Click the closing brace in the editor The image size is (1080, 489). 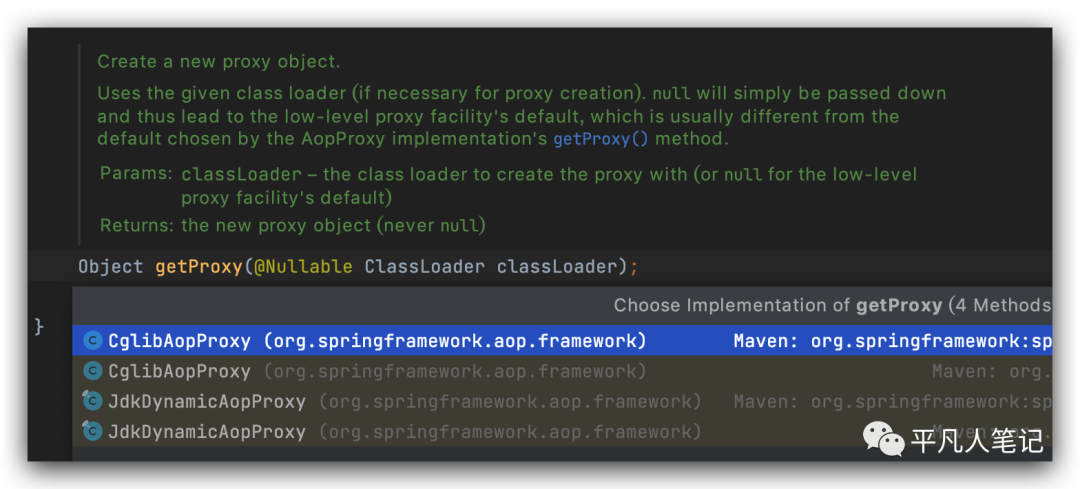click(39, 326)
